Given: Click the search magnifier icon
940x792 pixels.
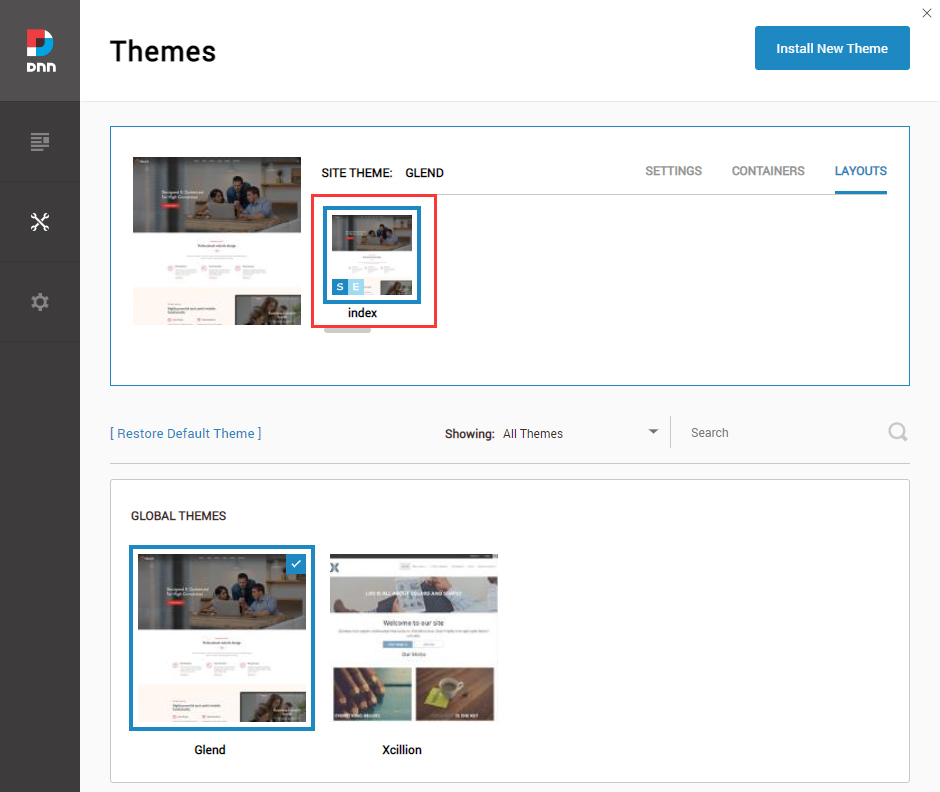Looking at the screenshot, I should pos(897,432).
